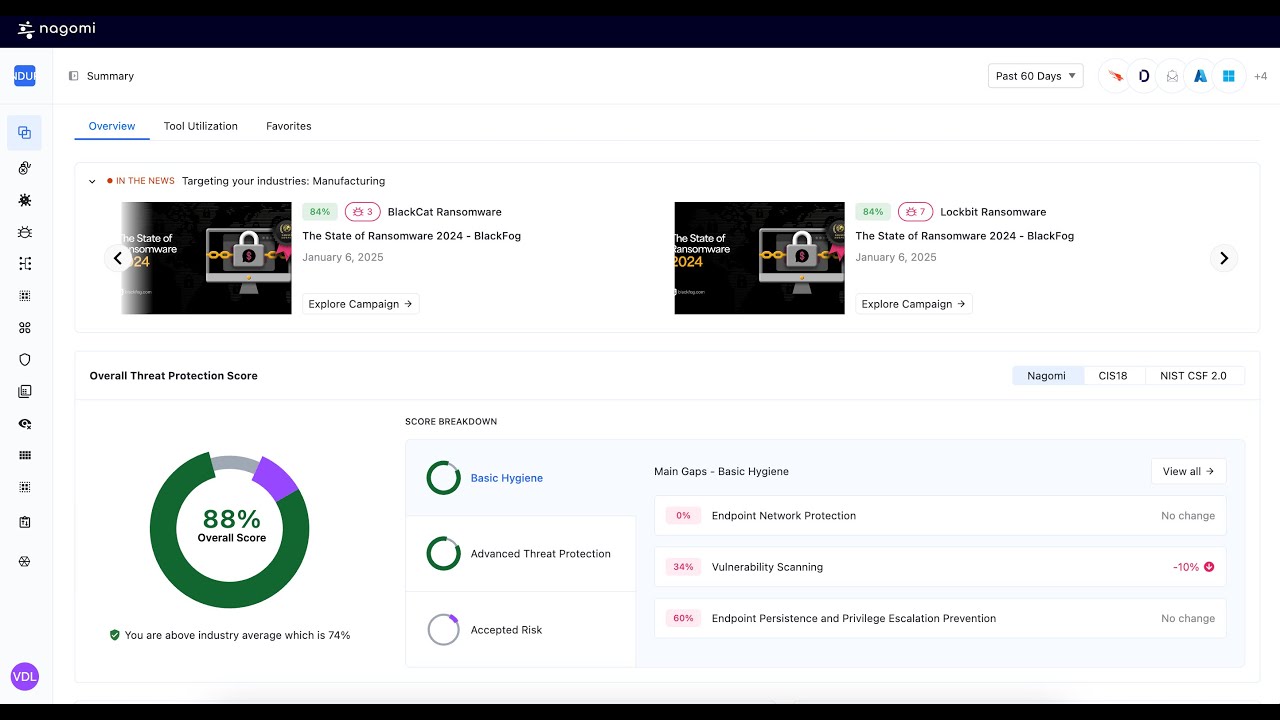Open the Favorites tab
Image resolution: width=1280 pixels, height=720 pixels.
tap(289, 126)
